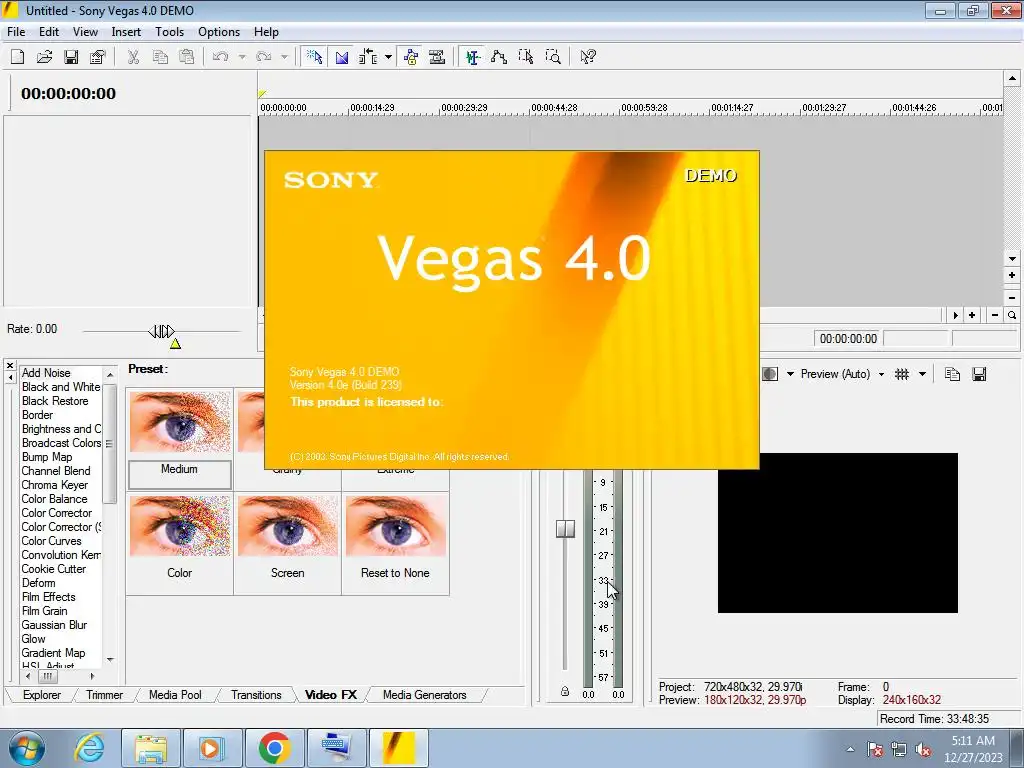Image resolution: width=1024 pixels, height=768 pixels.
Task: Open the Edit menu
Action: tap(49, 31)
